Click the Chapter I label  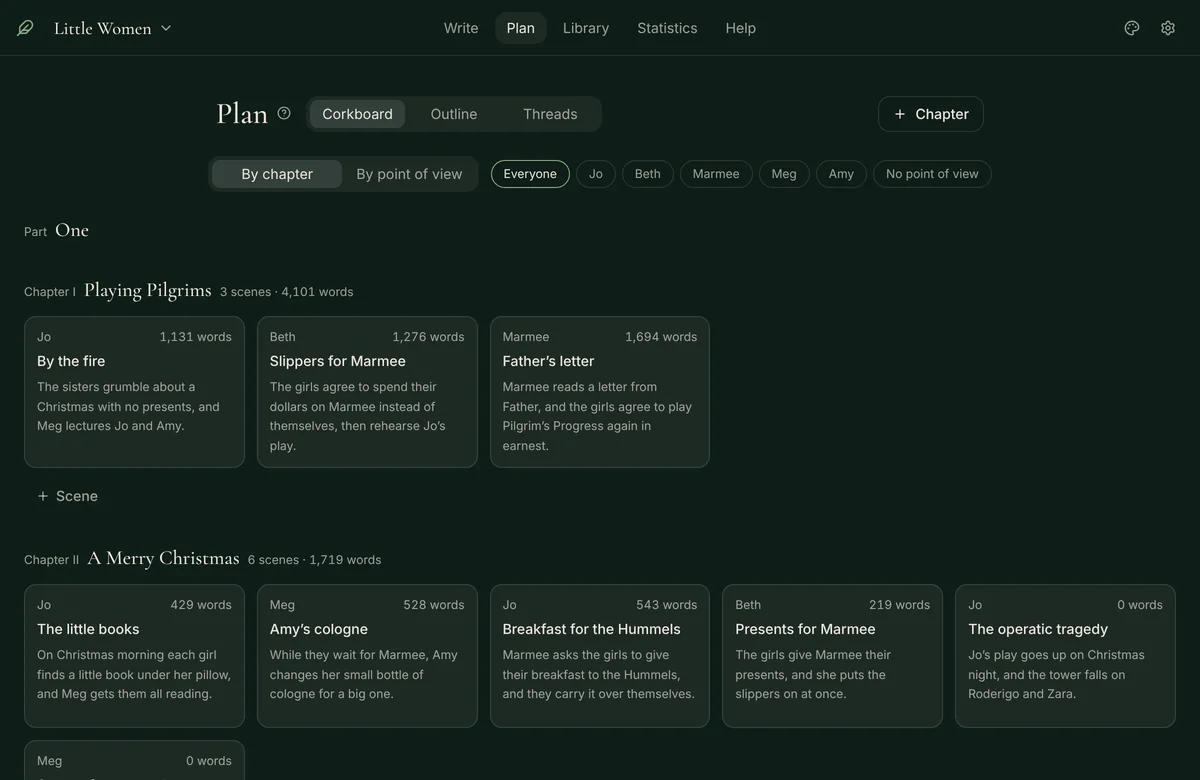click(50, 292)
